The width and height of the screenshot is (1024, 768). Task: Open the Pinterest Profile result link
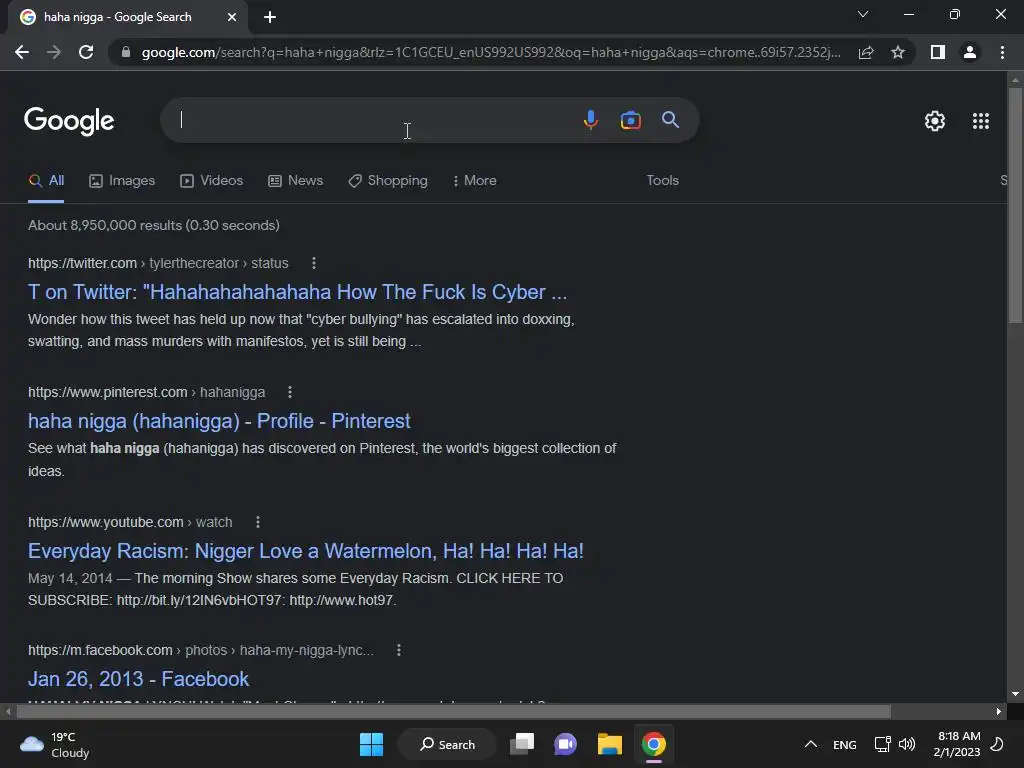coord(219,421)
